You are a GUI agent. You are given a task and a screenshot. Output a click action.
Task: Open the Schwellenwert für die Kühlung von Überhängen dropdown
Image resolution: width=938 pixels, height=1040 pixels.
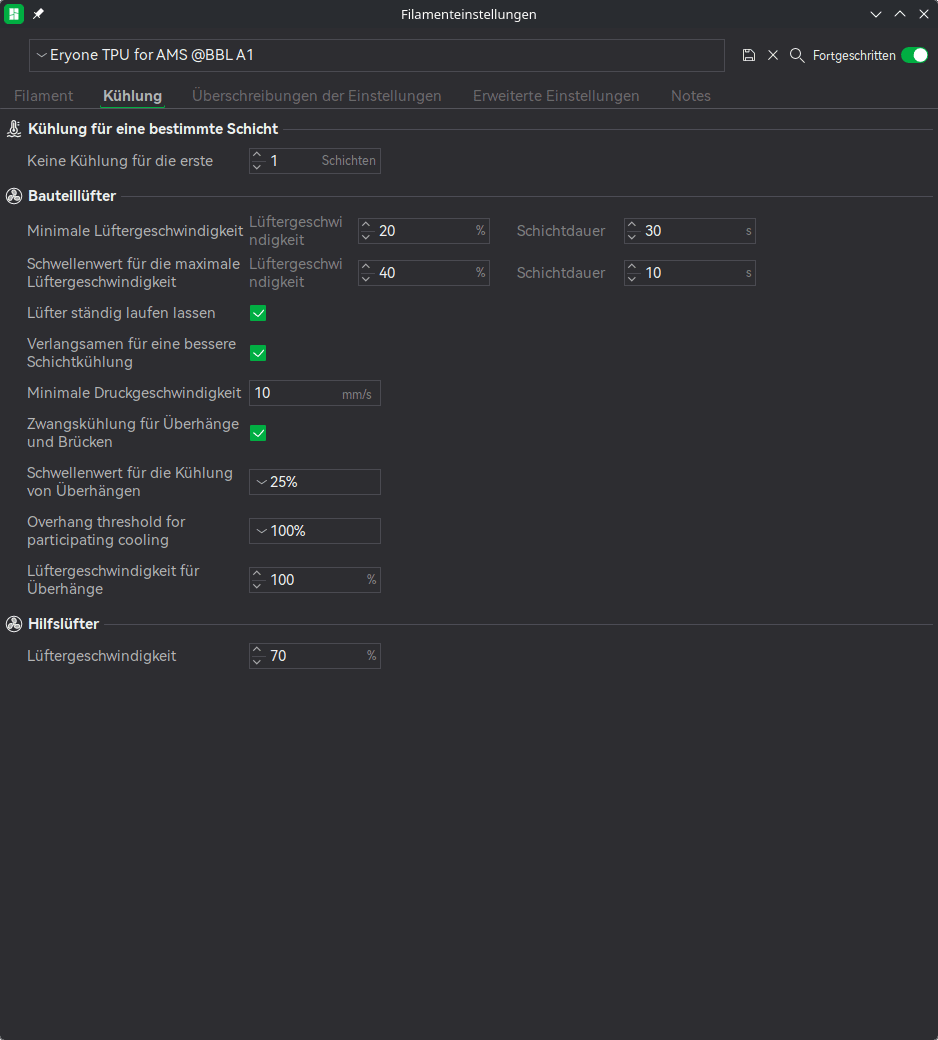tap(314, 482)
